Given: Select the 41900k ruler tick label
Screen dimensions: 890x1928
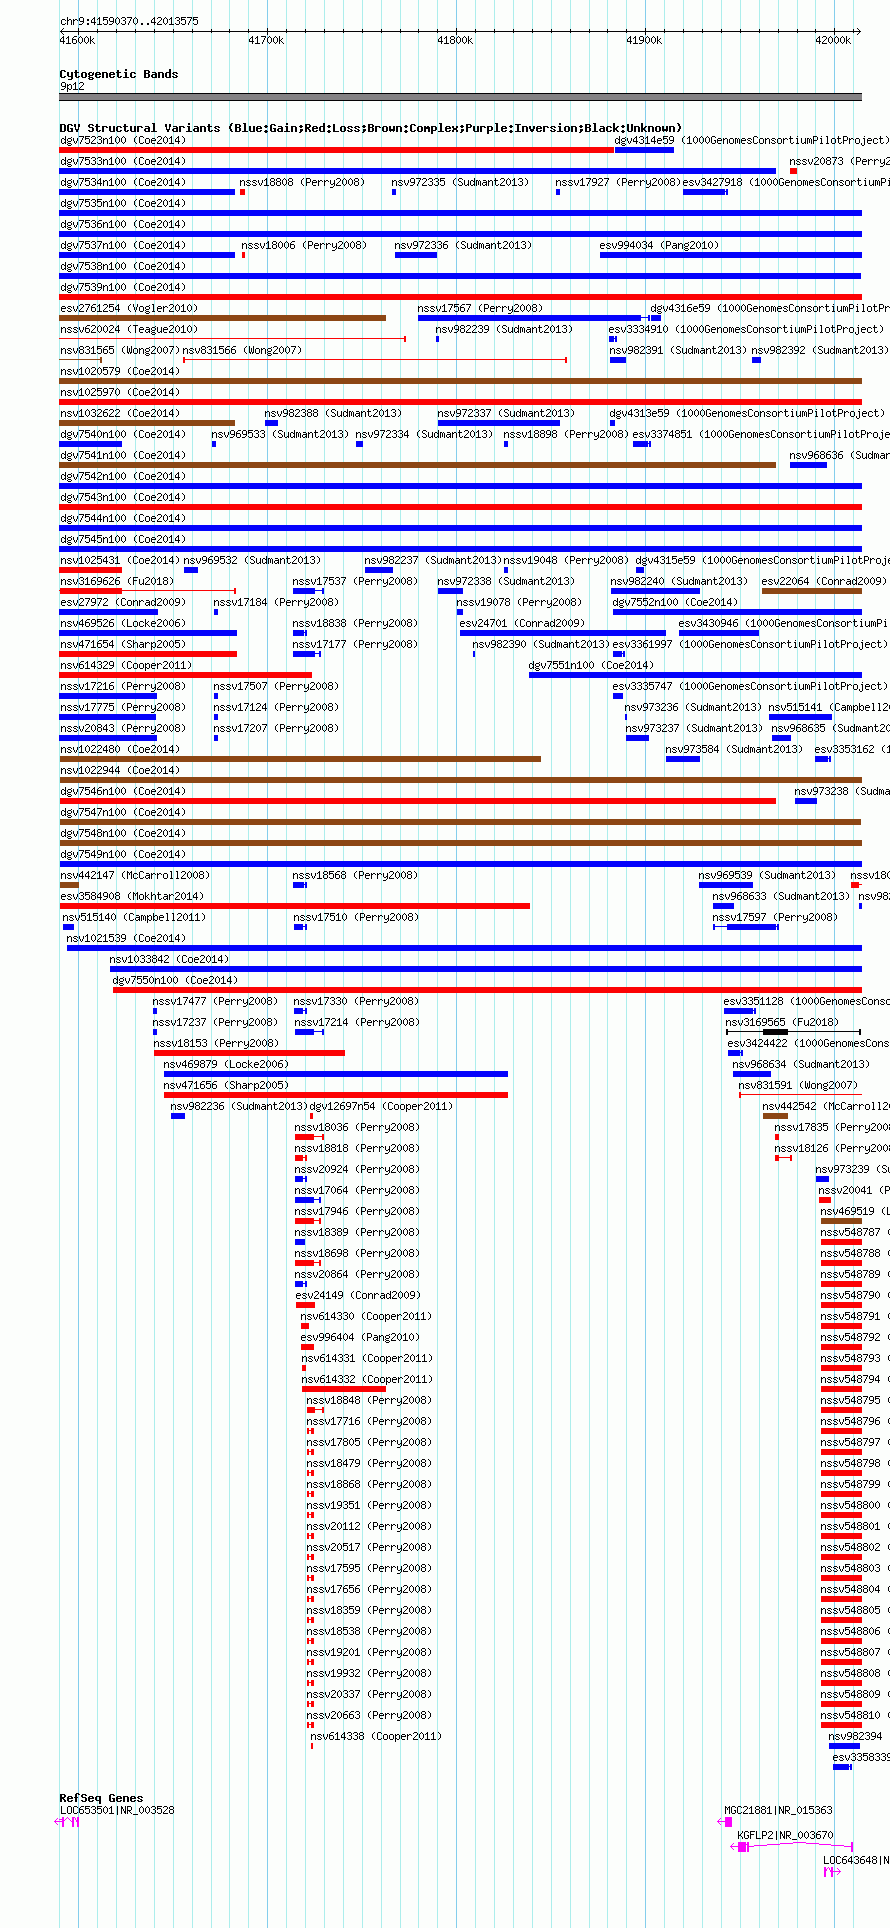Looking at the screenshot, I should (x=644, y=40).
